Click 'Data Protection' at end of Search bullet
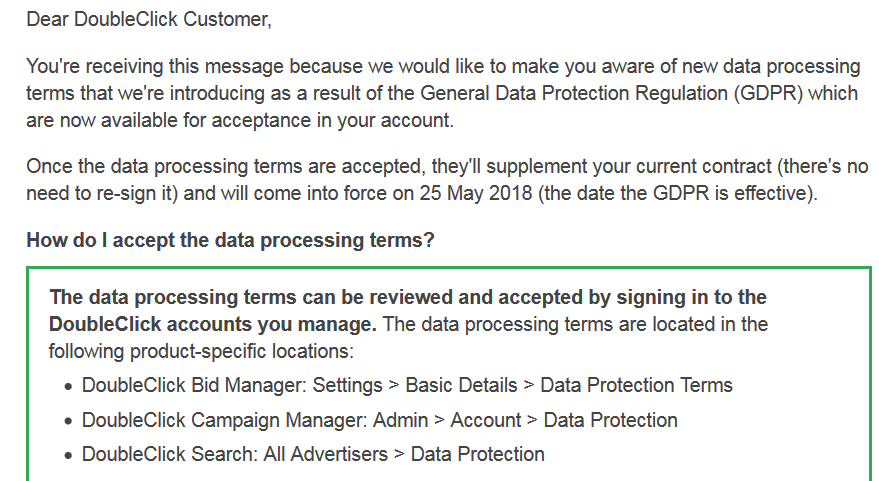This screenshot has width=879, height=481. click(x=478, y=454)
